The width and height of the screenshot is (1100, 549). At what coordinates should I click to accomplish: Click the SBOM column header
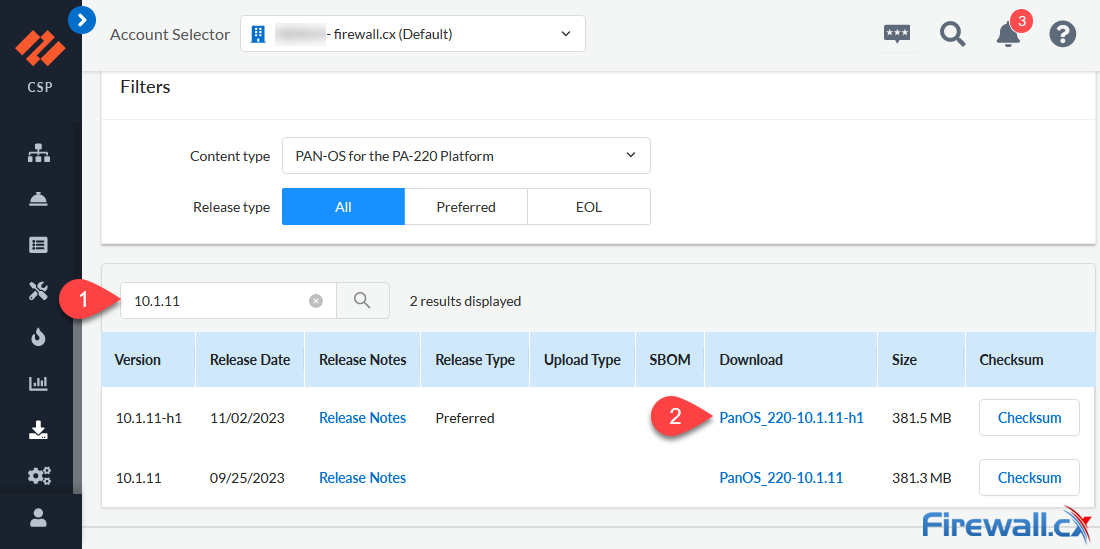coord(671,360)
